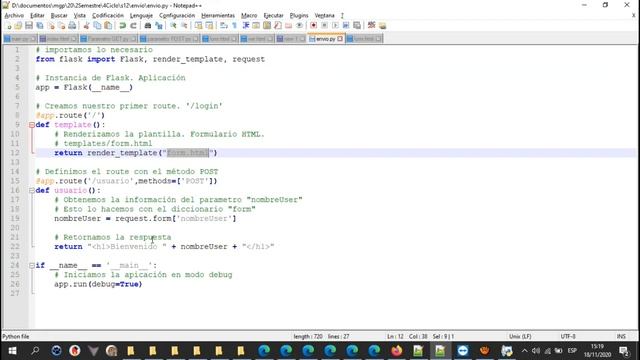Open the Macro menu
Image resolution: width=640 pixels, height=360 pixels.
249,16
